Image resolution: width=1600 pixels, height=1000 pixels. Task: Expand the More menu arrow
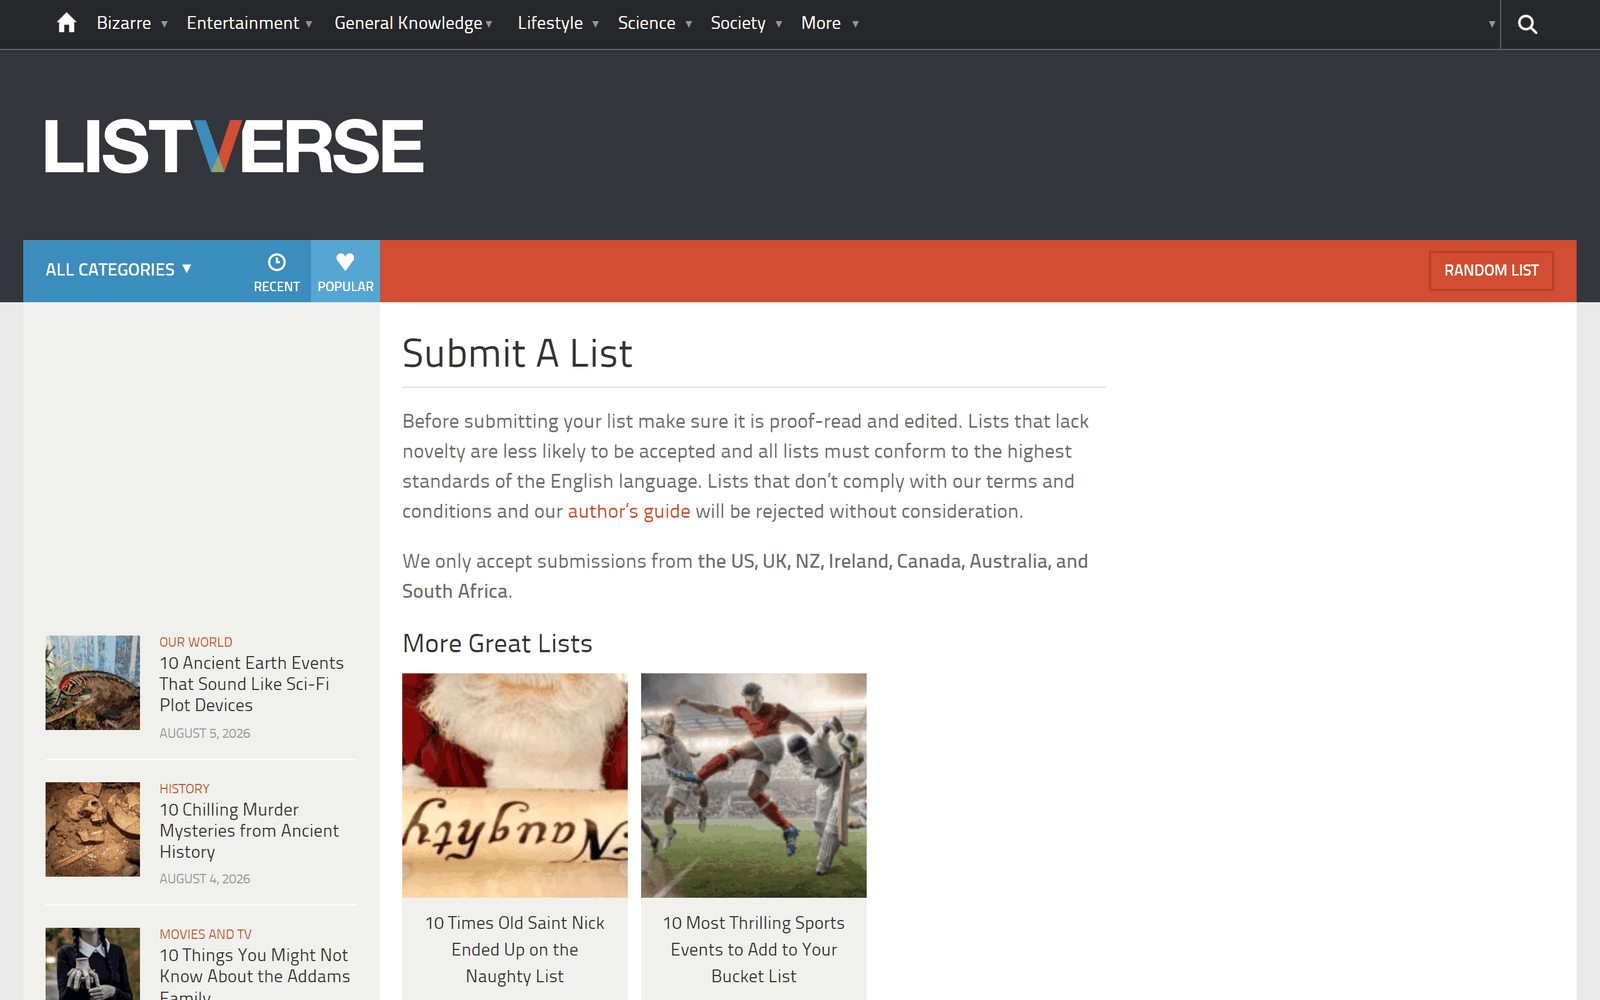tap(855, 24)
